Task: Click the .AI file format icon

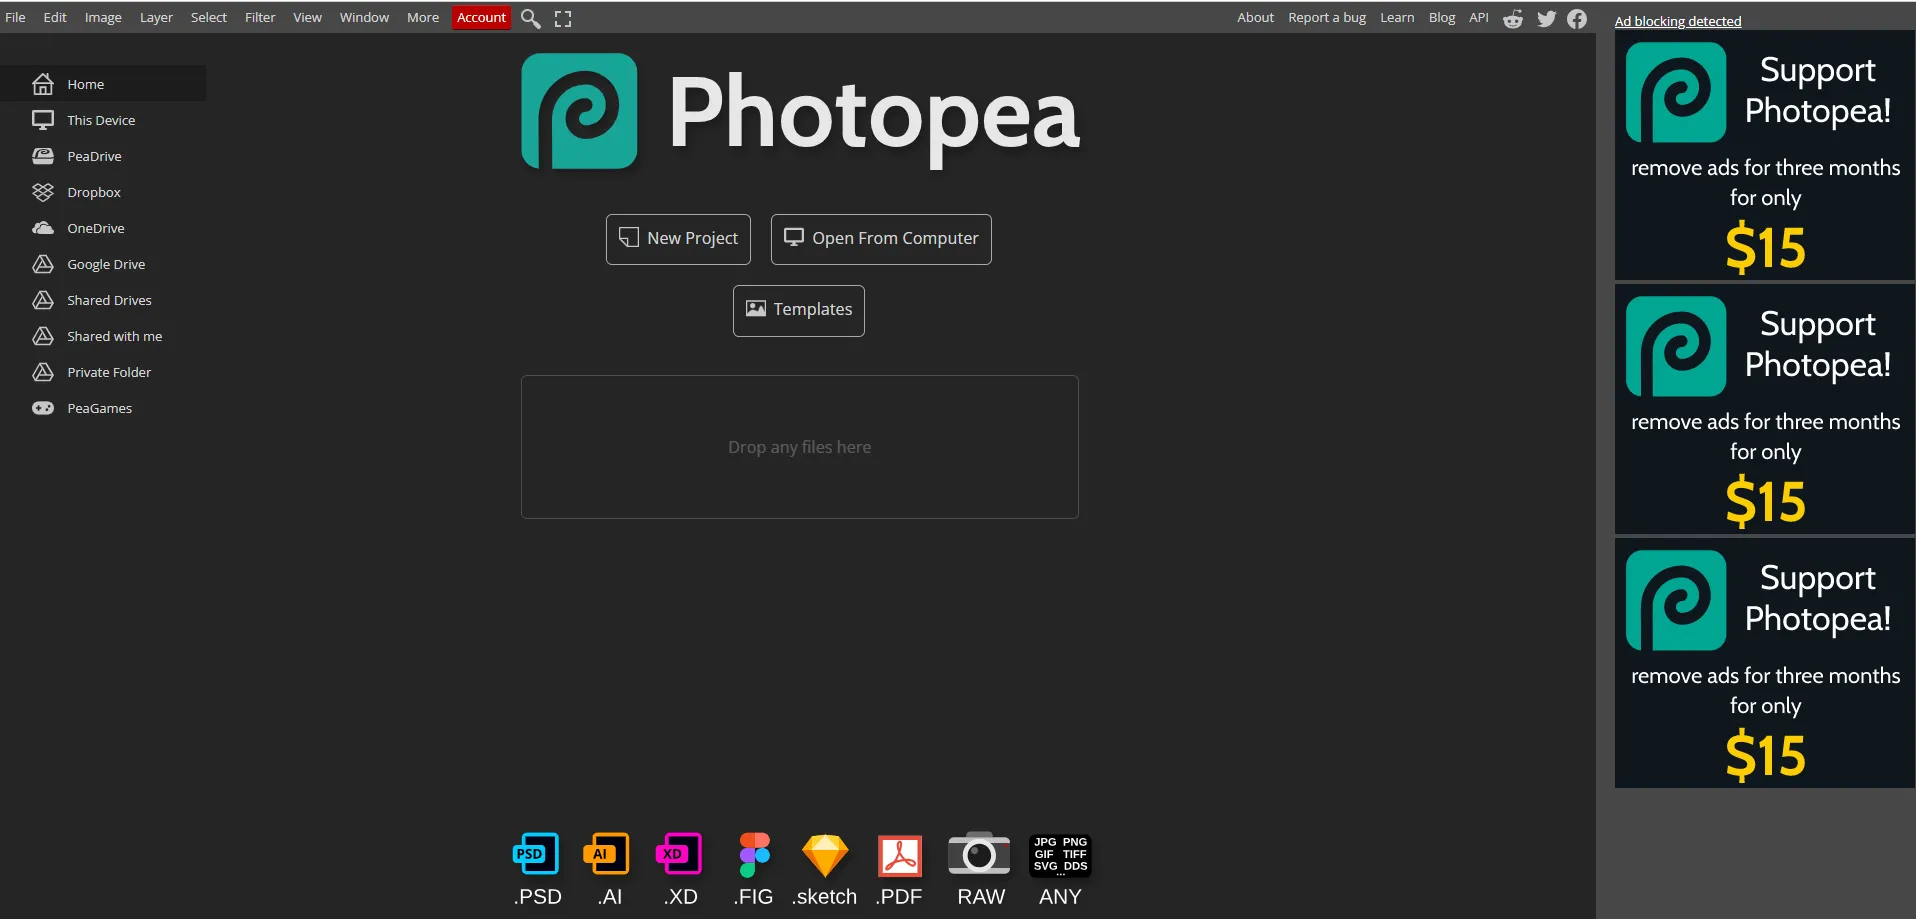Action: point(607,854)
